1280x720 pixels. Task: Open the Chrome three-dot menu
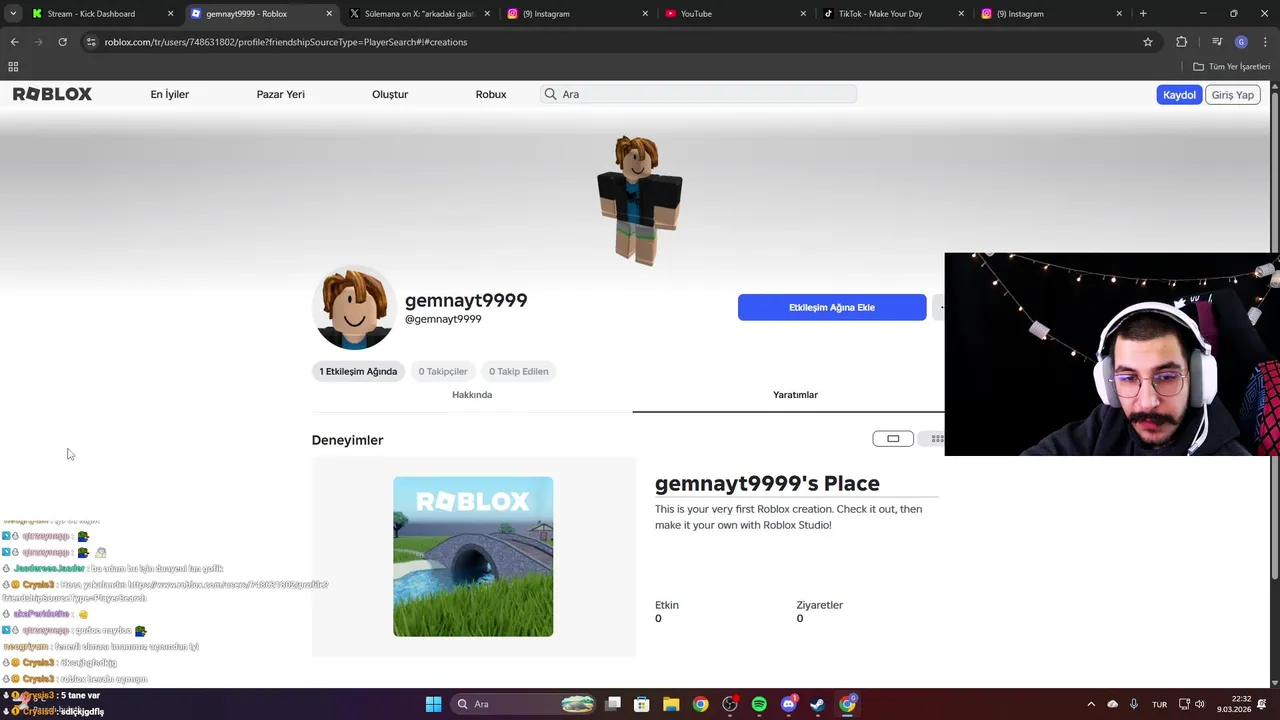click(x=1263, y=42)
